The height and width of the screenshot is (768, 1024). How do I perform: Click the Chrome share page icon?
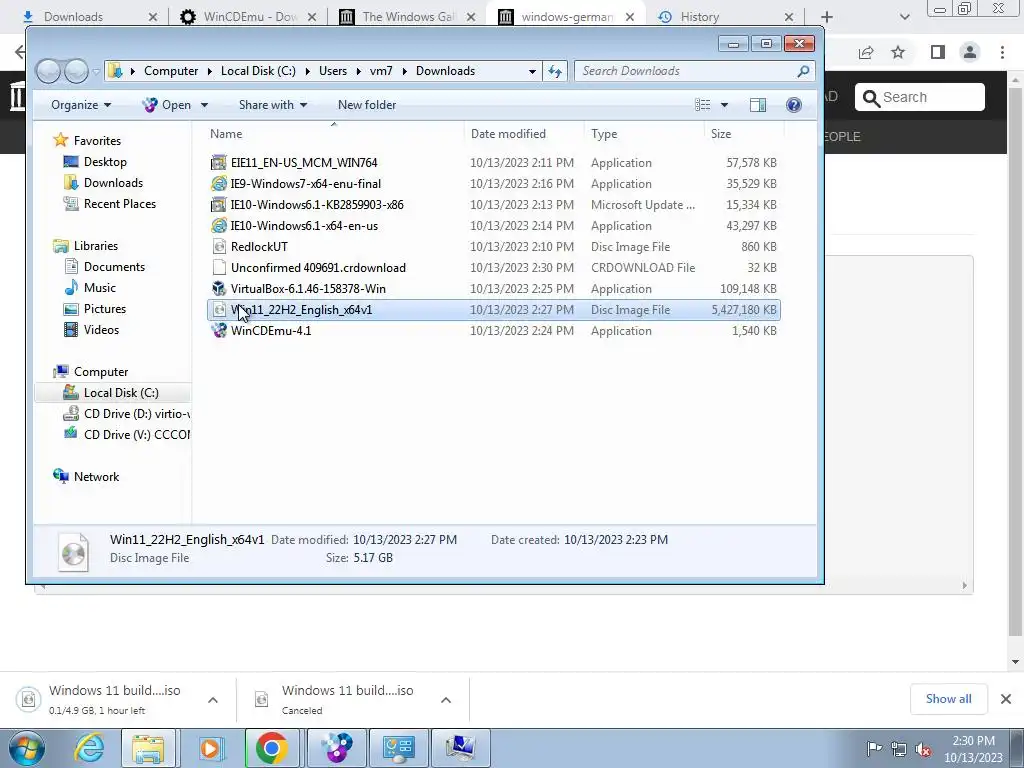pos(866,52)
